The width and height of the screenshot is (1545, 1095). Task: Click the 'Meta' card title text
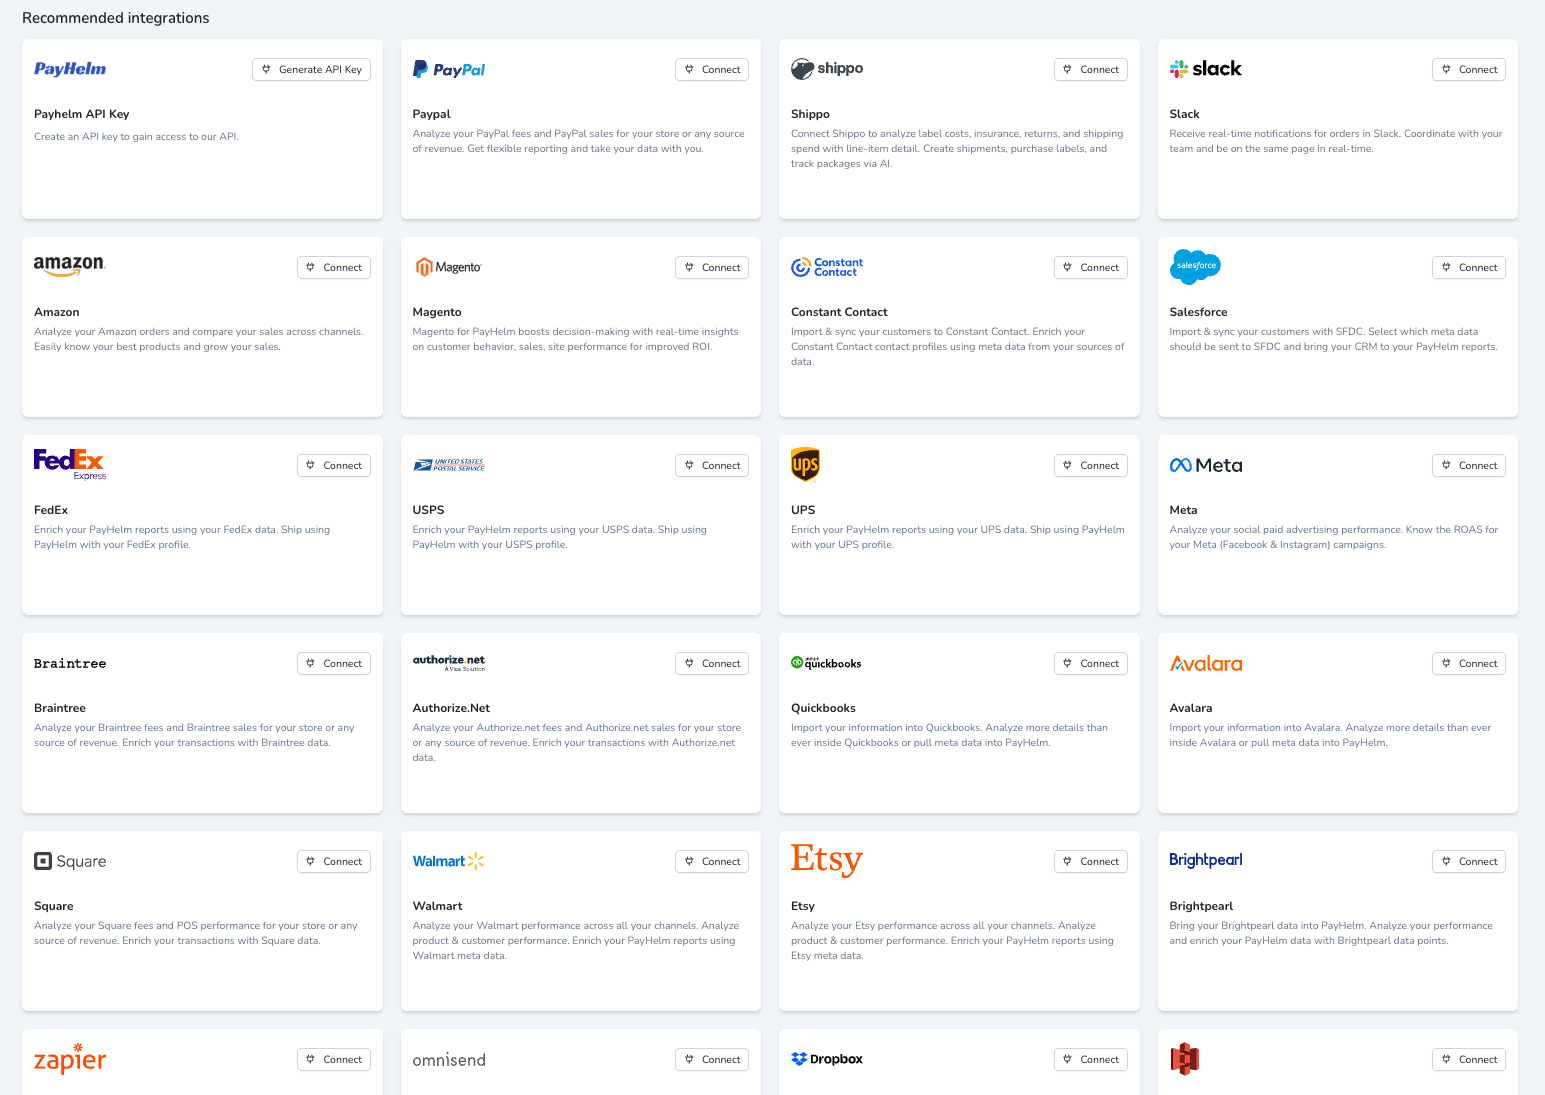coord(1183,510)
